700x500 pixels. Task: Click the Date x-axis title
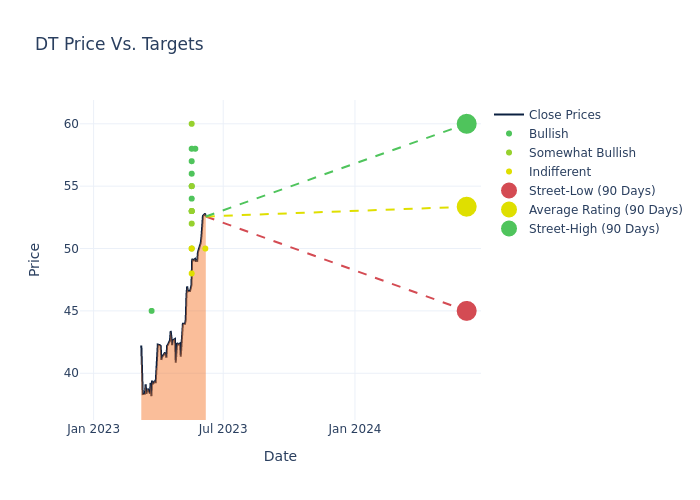[280, 456]
